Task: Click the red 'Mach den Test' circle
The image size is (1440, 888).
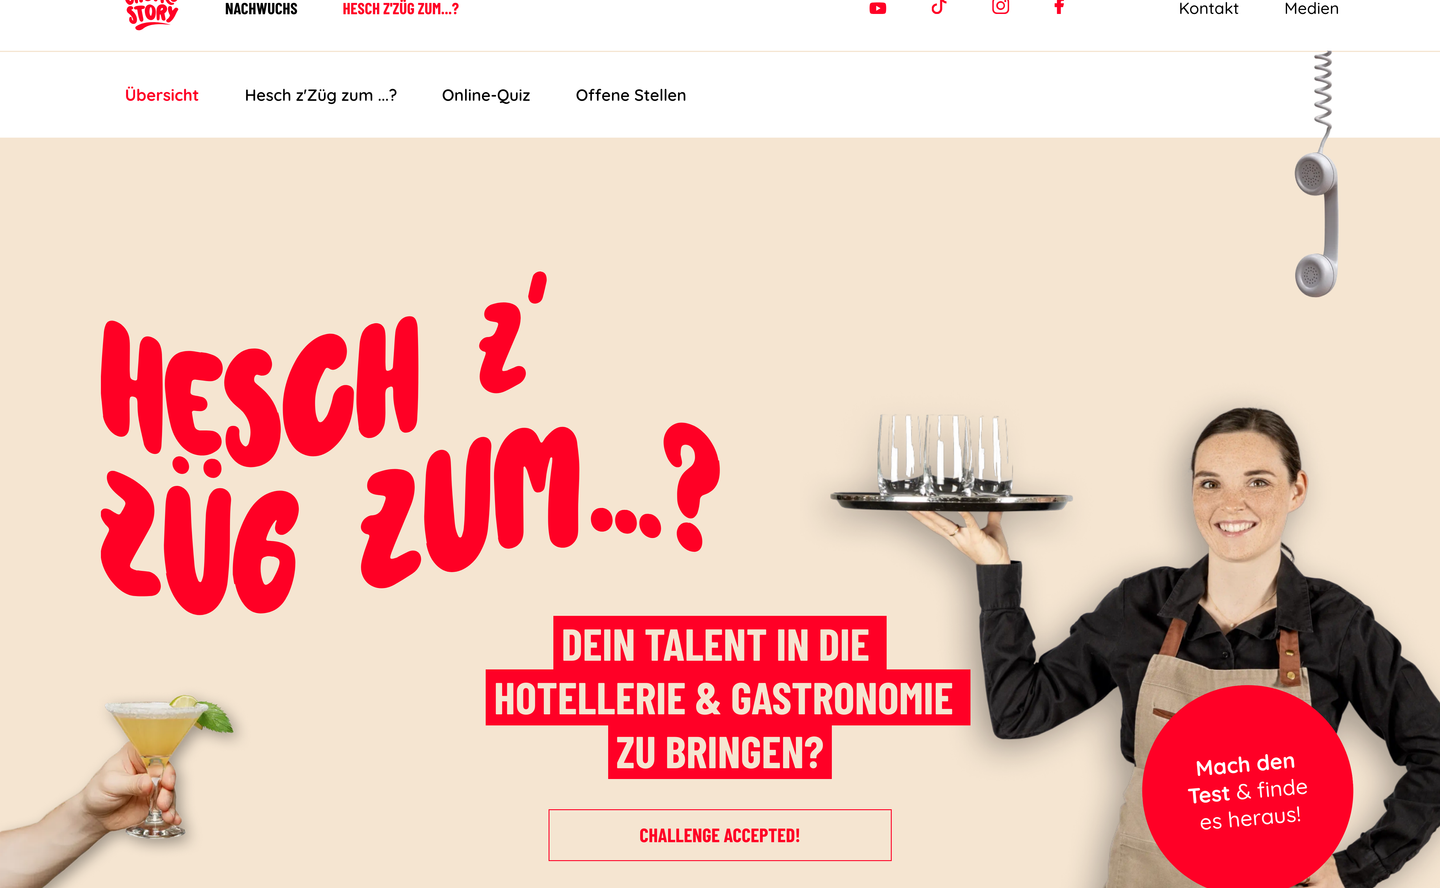Action: tap(1248, 790)
